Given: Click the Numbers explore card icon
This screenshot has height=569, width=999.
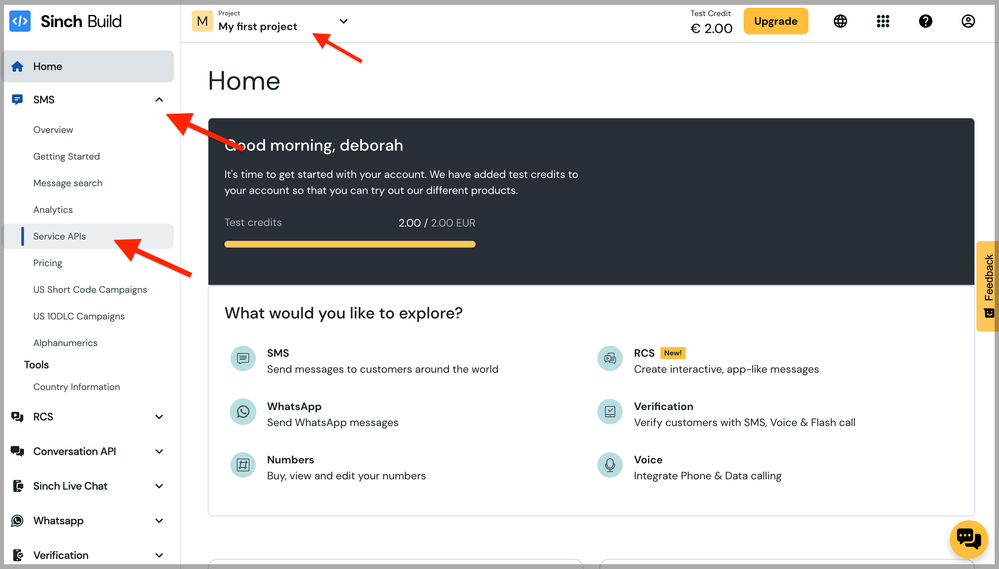Looking at the screenshot, I should pos(243,465).
